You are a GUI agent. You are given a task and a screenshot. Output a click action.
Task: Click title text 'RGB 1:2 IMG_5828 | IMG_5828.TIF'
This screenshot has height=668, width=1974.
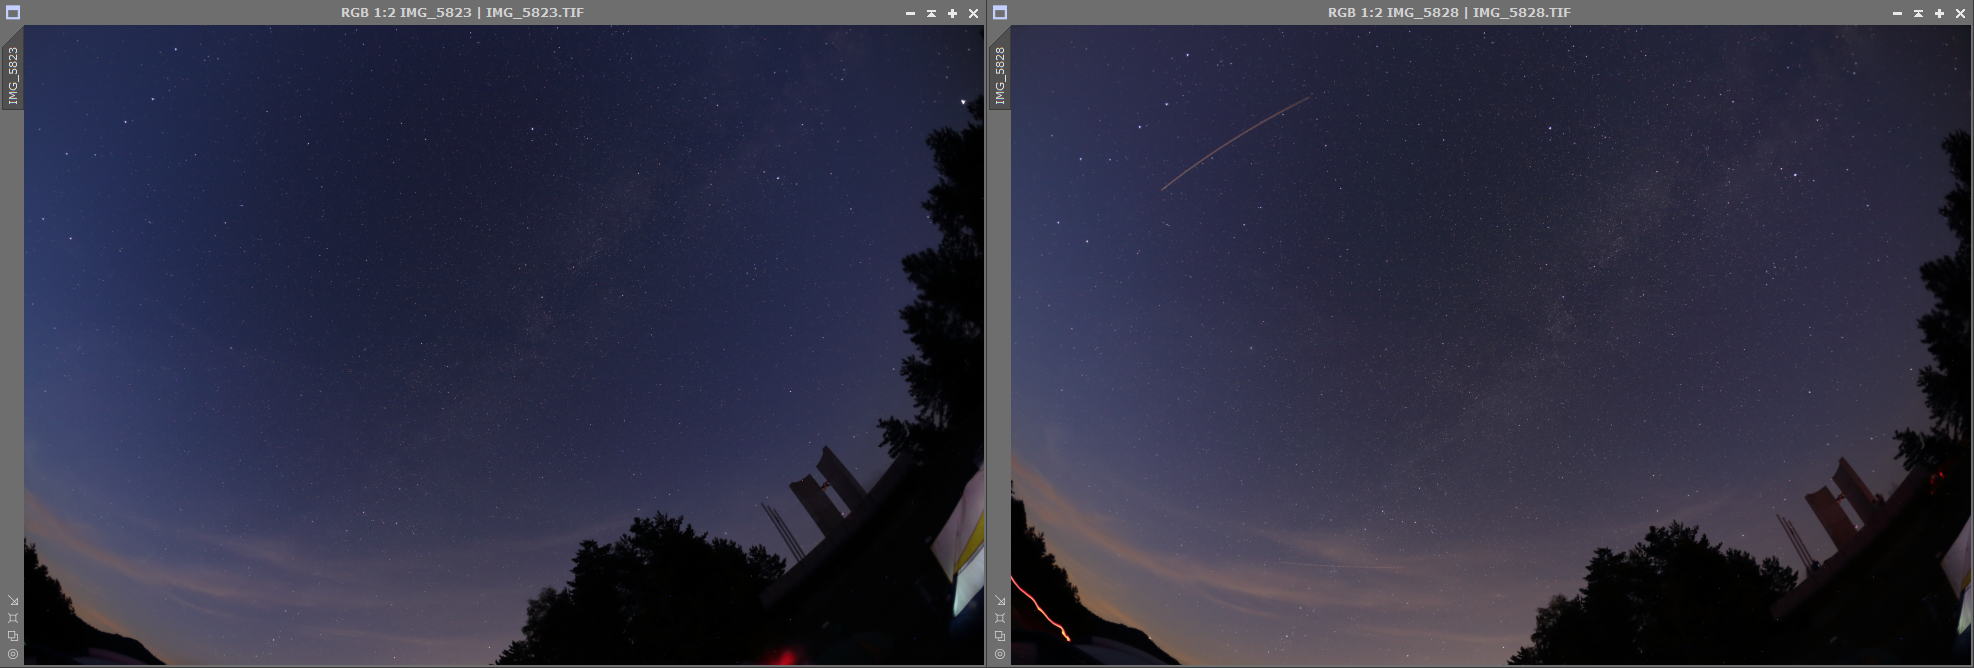pos(1449,13)
